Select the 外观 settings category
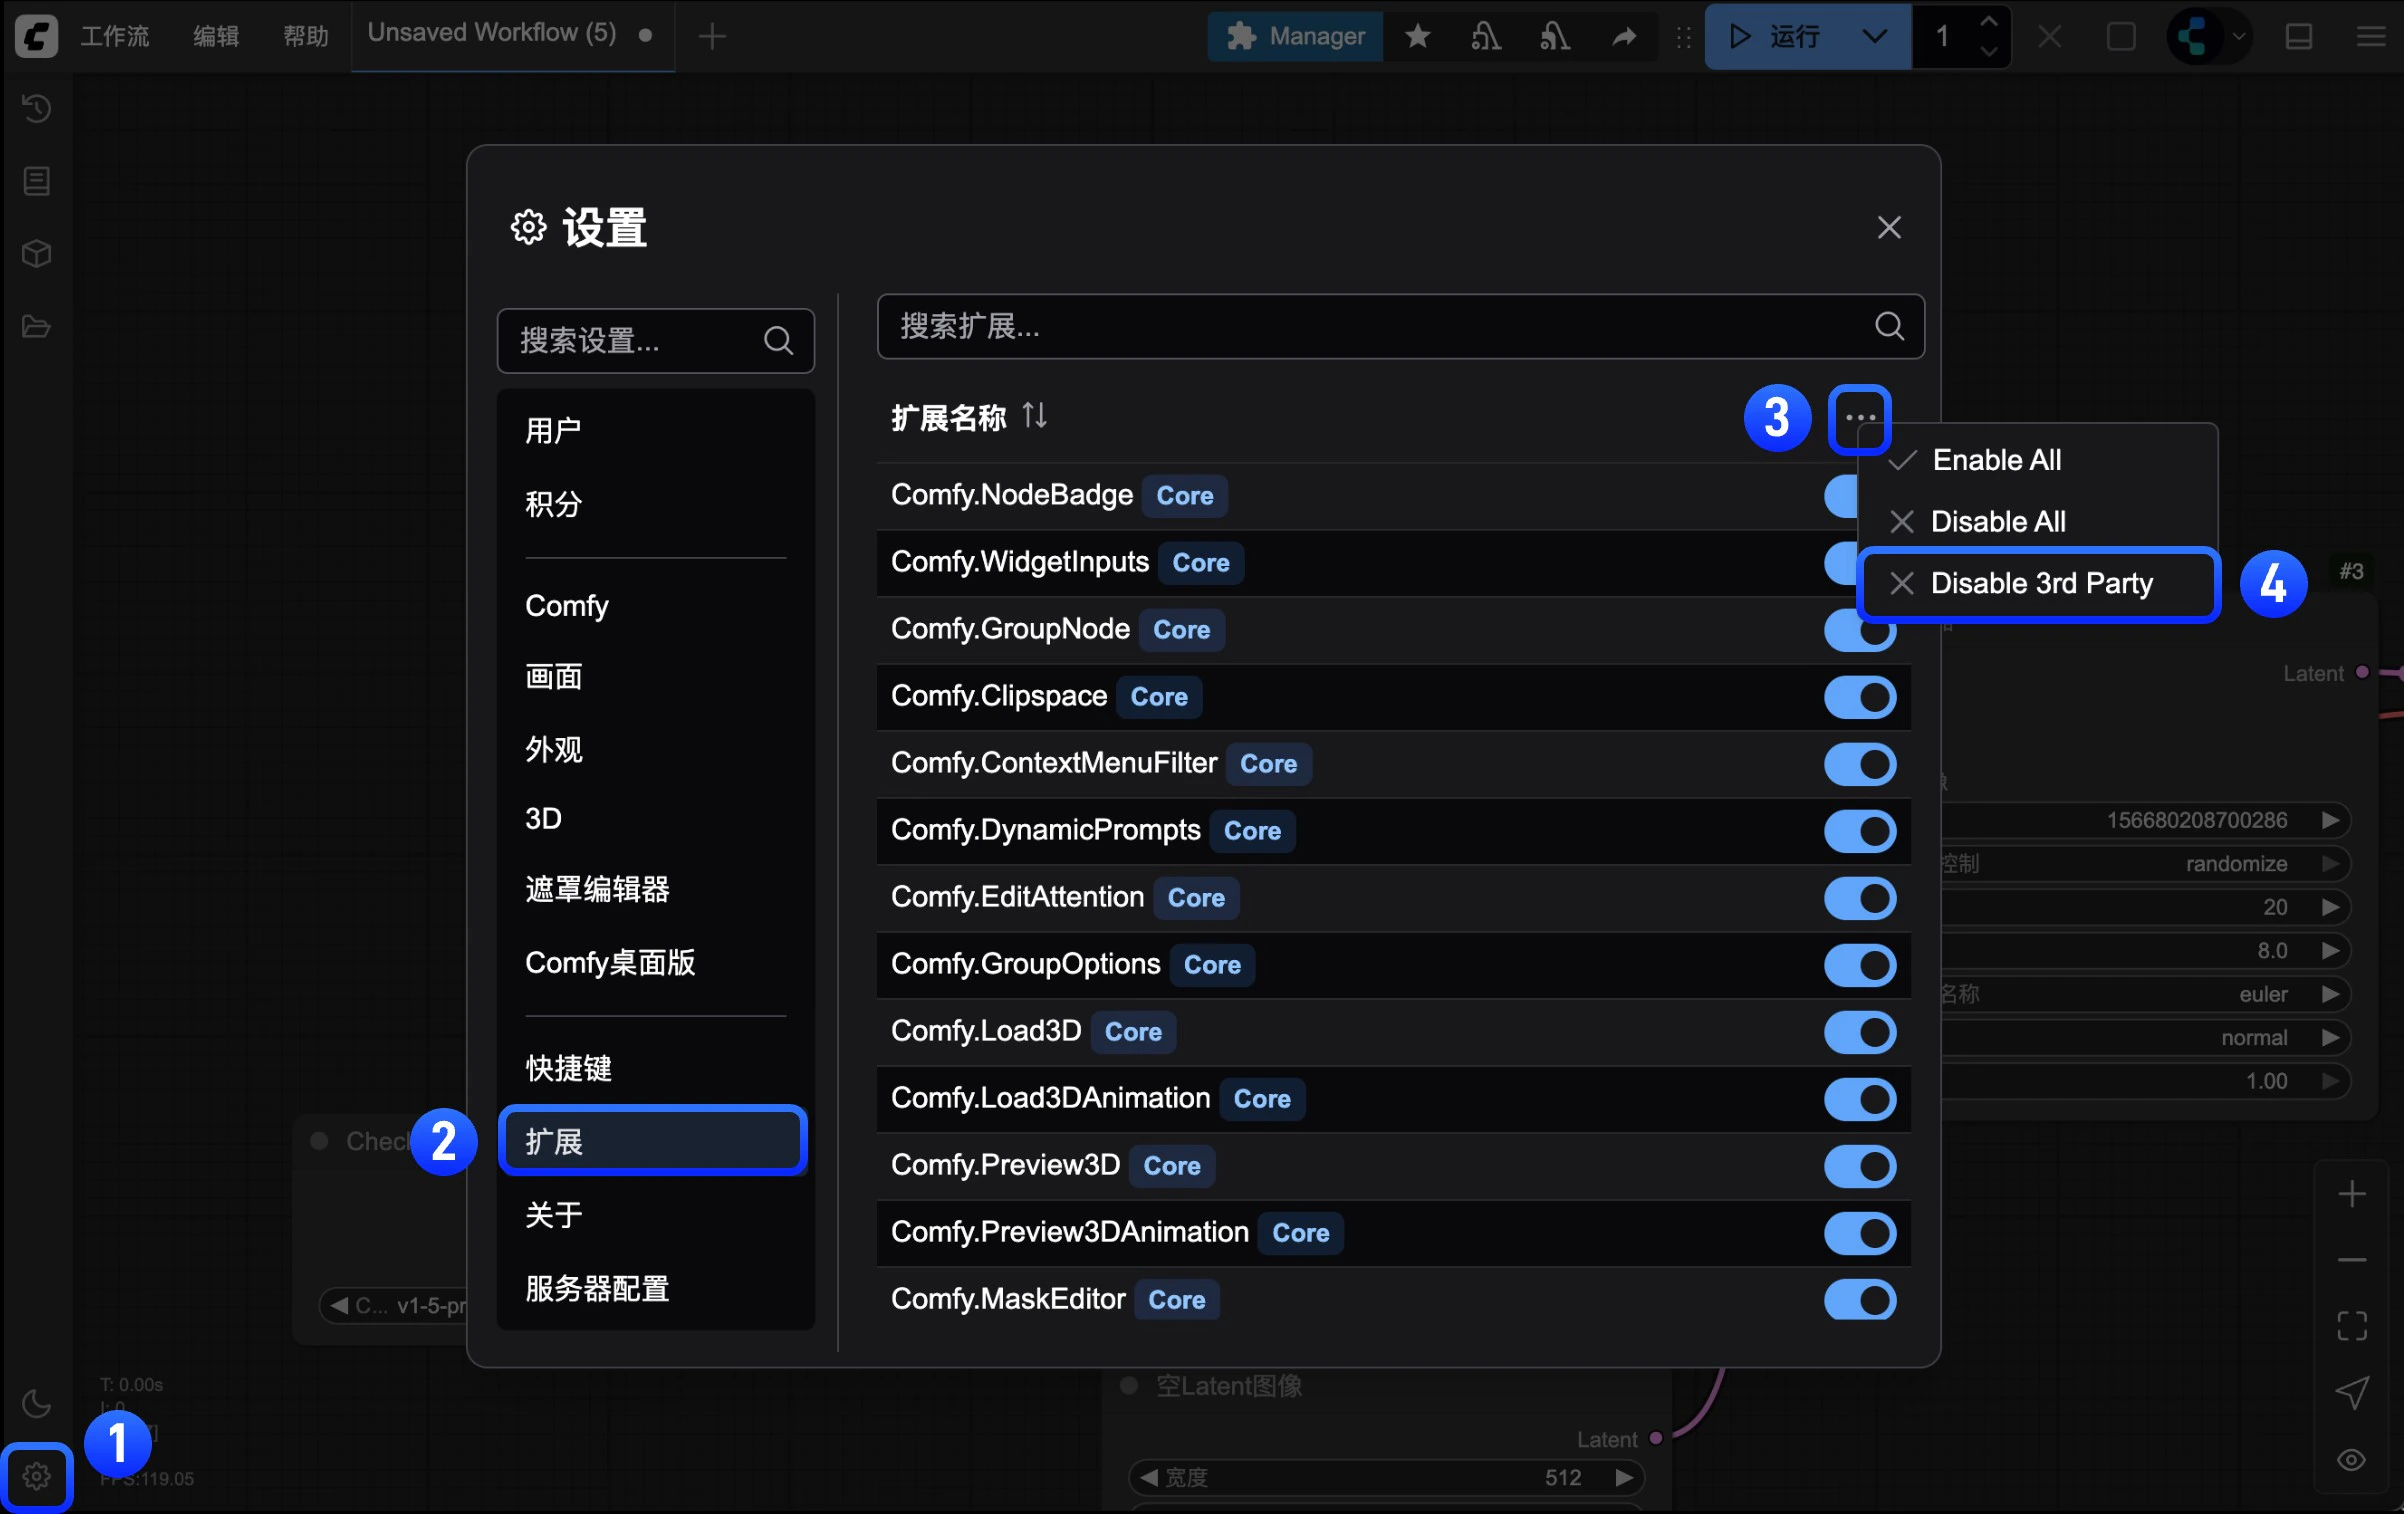 pos(554,749)
